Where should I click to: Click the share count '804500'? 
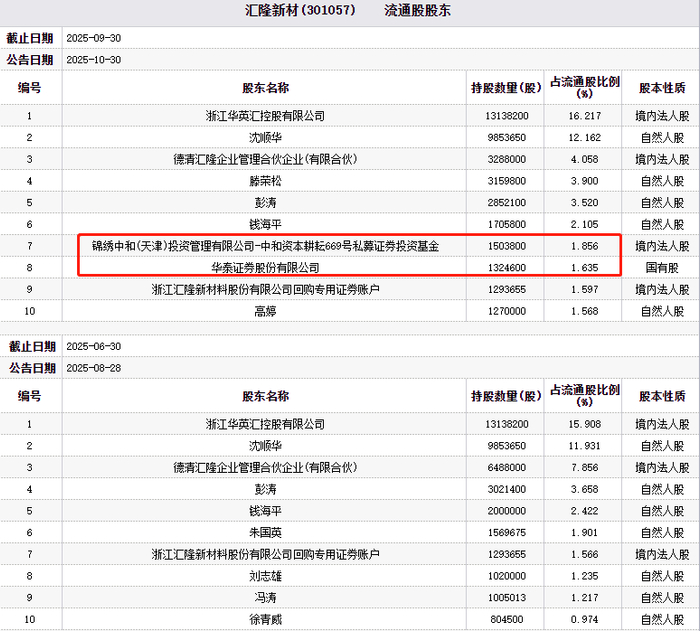tap(507, 619)
